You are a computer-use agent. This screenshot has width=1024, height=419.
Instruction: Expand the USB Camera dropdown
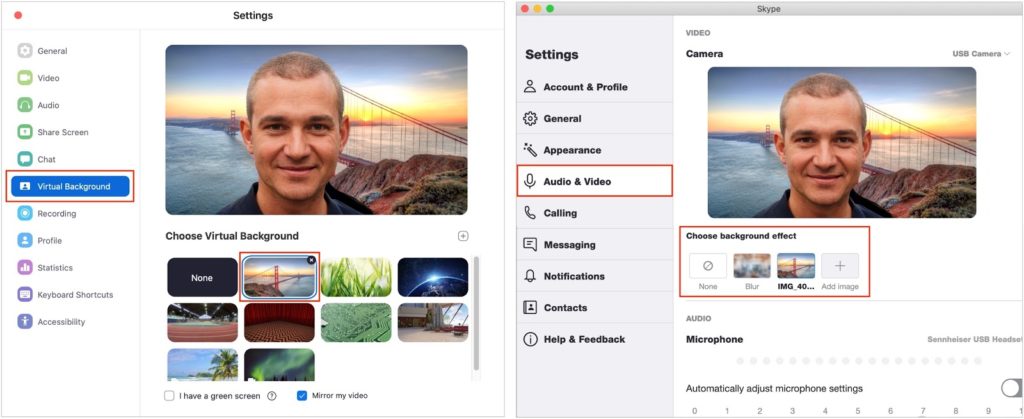point(981,54)
